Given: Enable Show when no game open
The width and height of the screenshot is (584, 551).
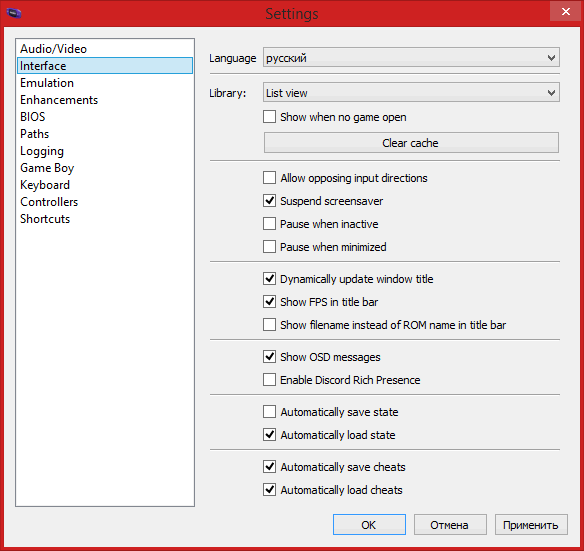Looking at the screenshot, I should [269, 117].
